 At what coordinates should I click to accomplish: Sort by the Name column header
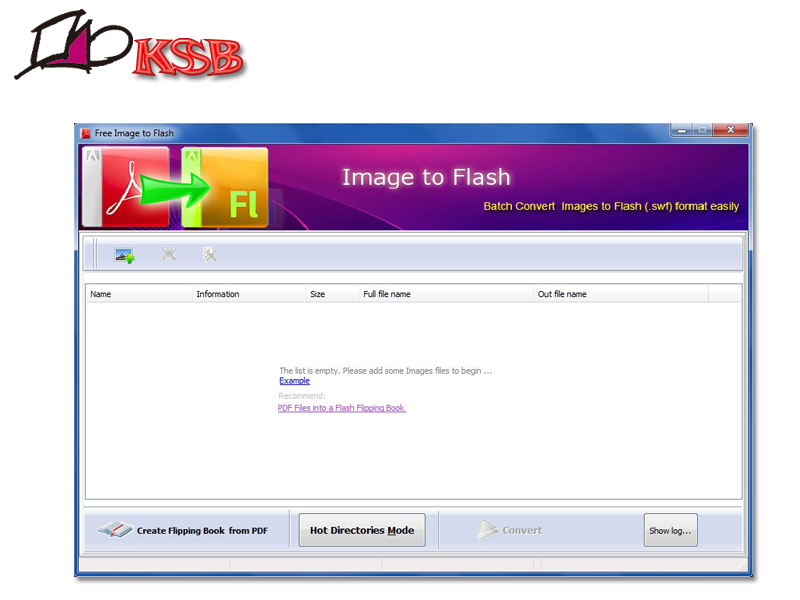click(x=139, y=294)
